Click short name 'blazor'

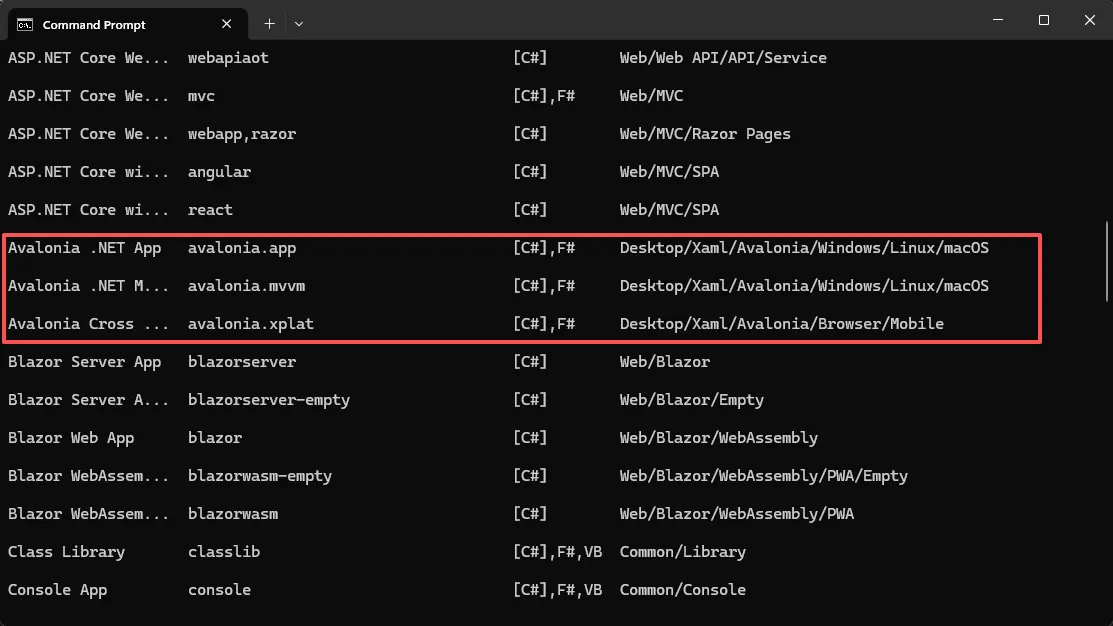[x=214, y=438]
